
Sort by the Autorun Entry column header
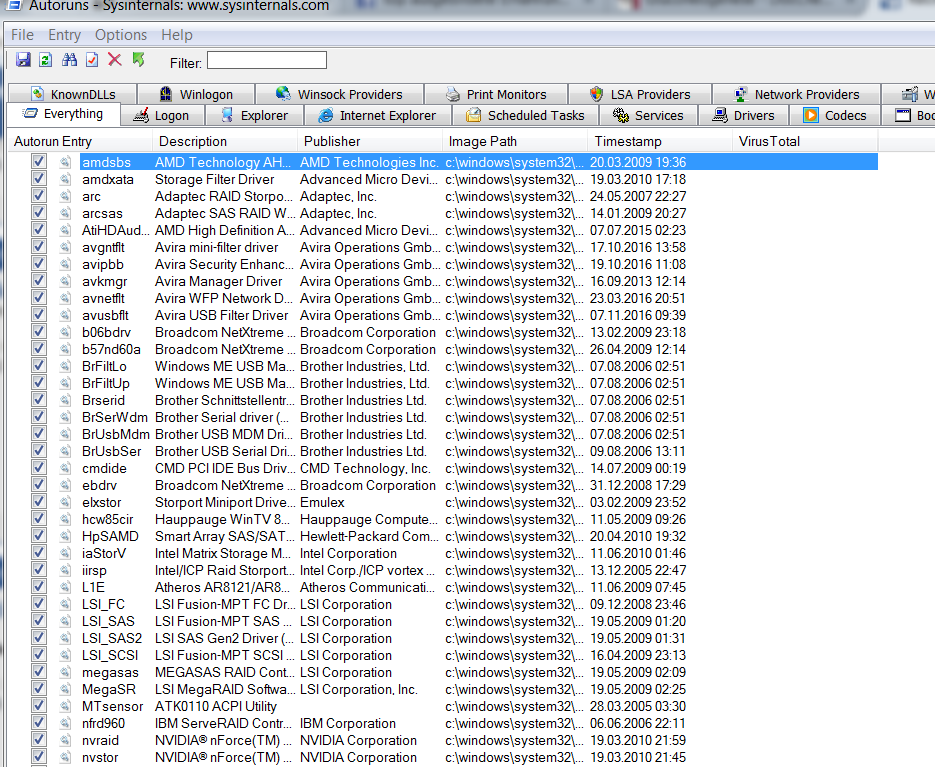(81, 141)
